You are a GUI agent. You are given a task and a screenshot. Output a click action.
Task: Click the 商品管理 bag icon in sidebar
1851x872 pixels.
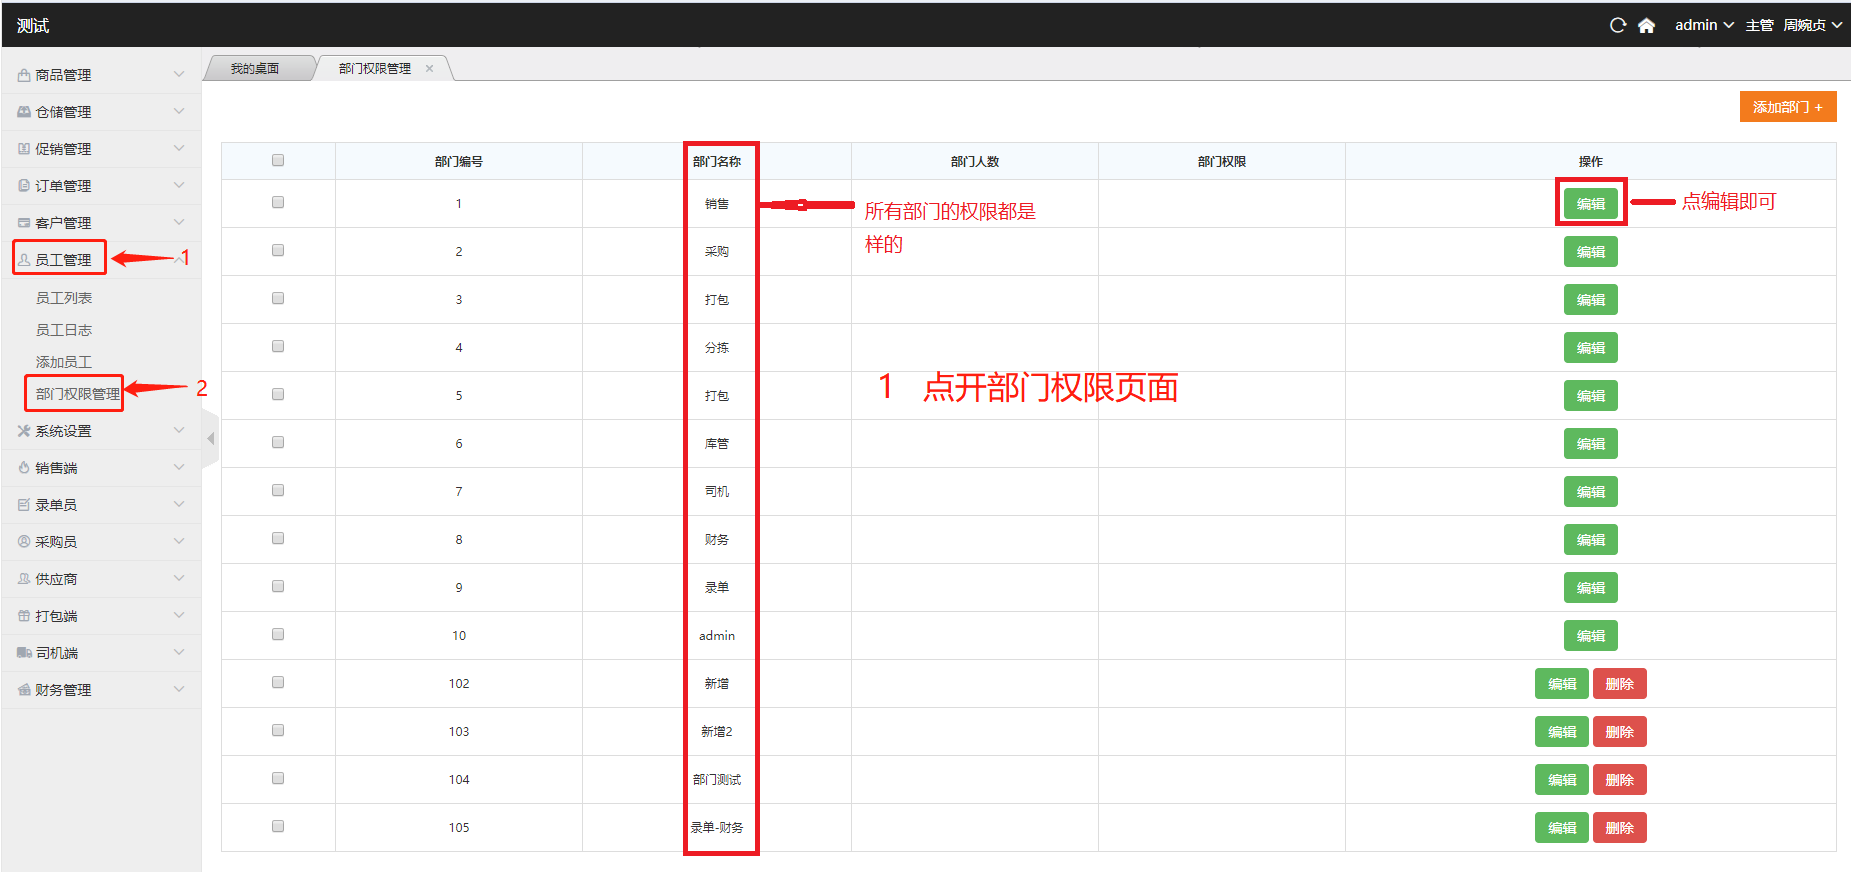pyautogui.click(x=24, y=75)
